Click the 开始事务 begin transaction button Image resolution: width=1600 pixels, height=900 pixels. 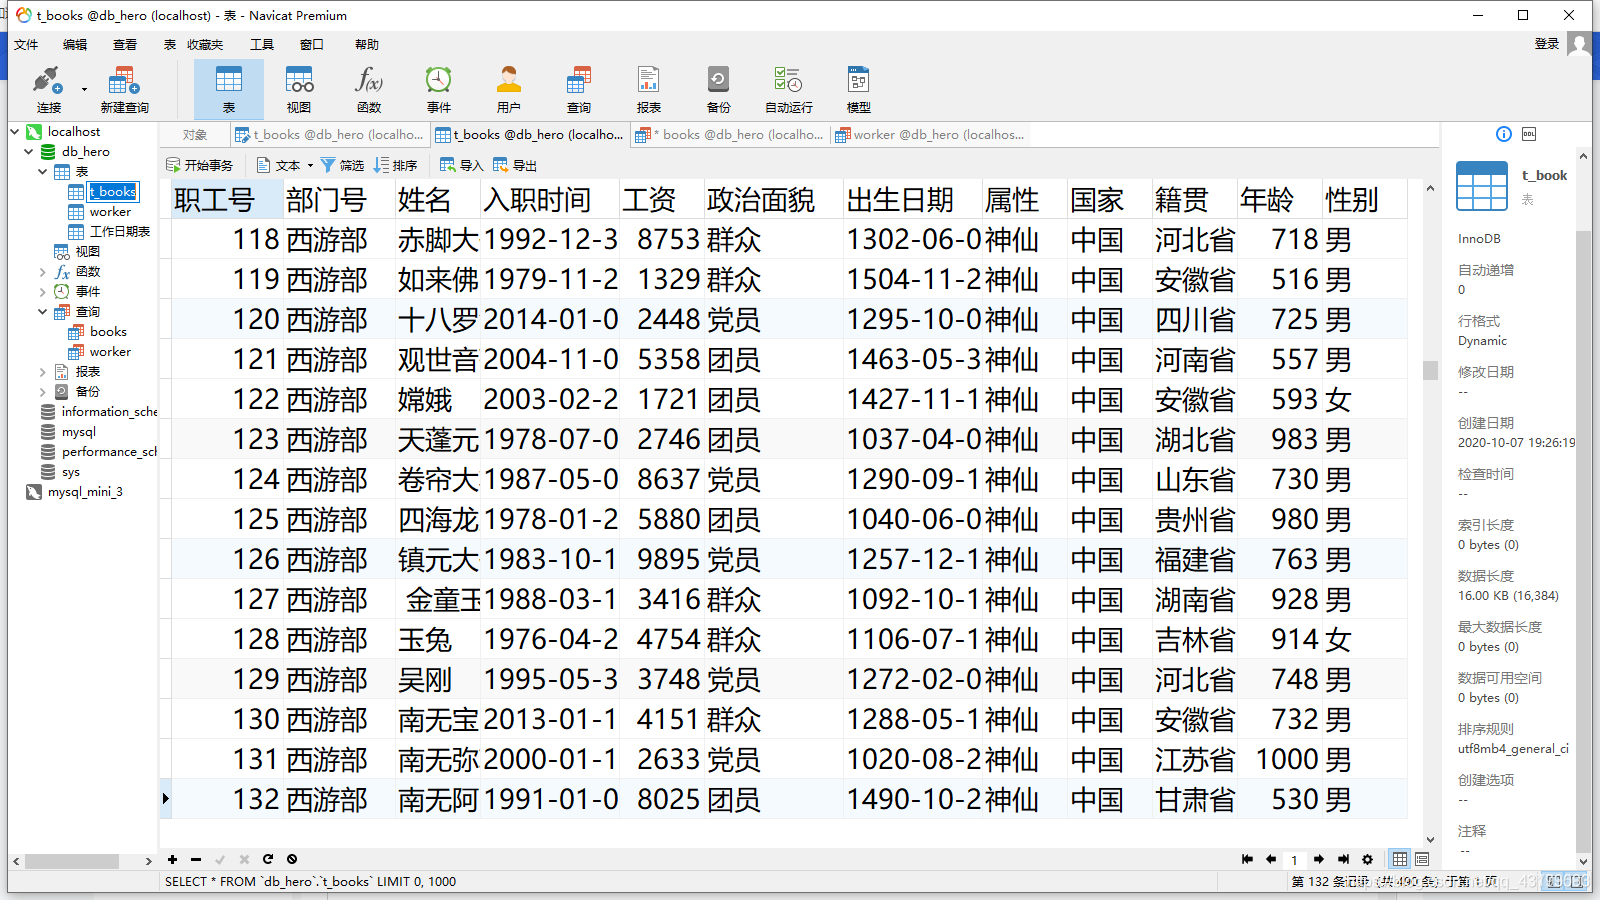(x=200, y=165)
